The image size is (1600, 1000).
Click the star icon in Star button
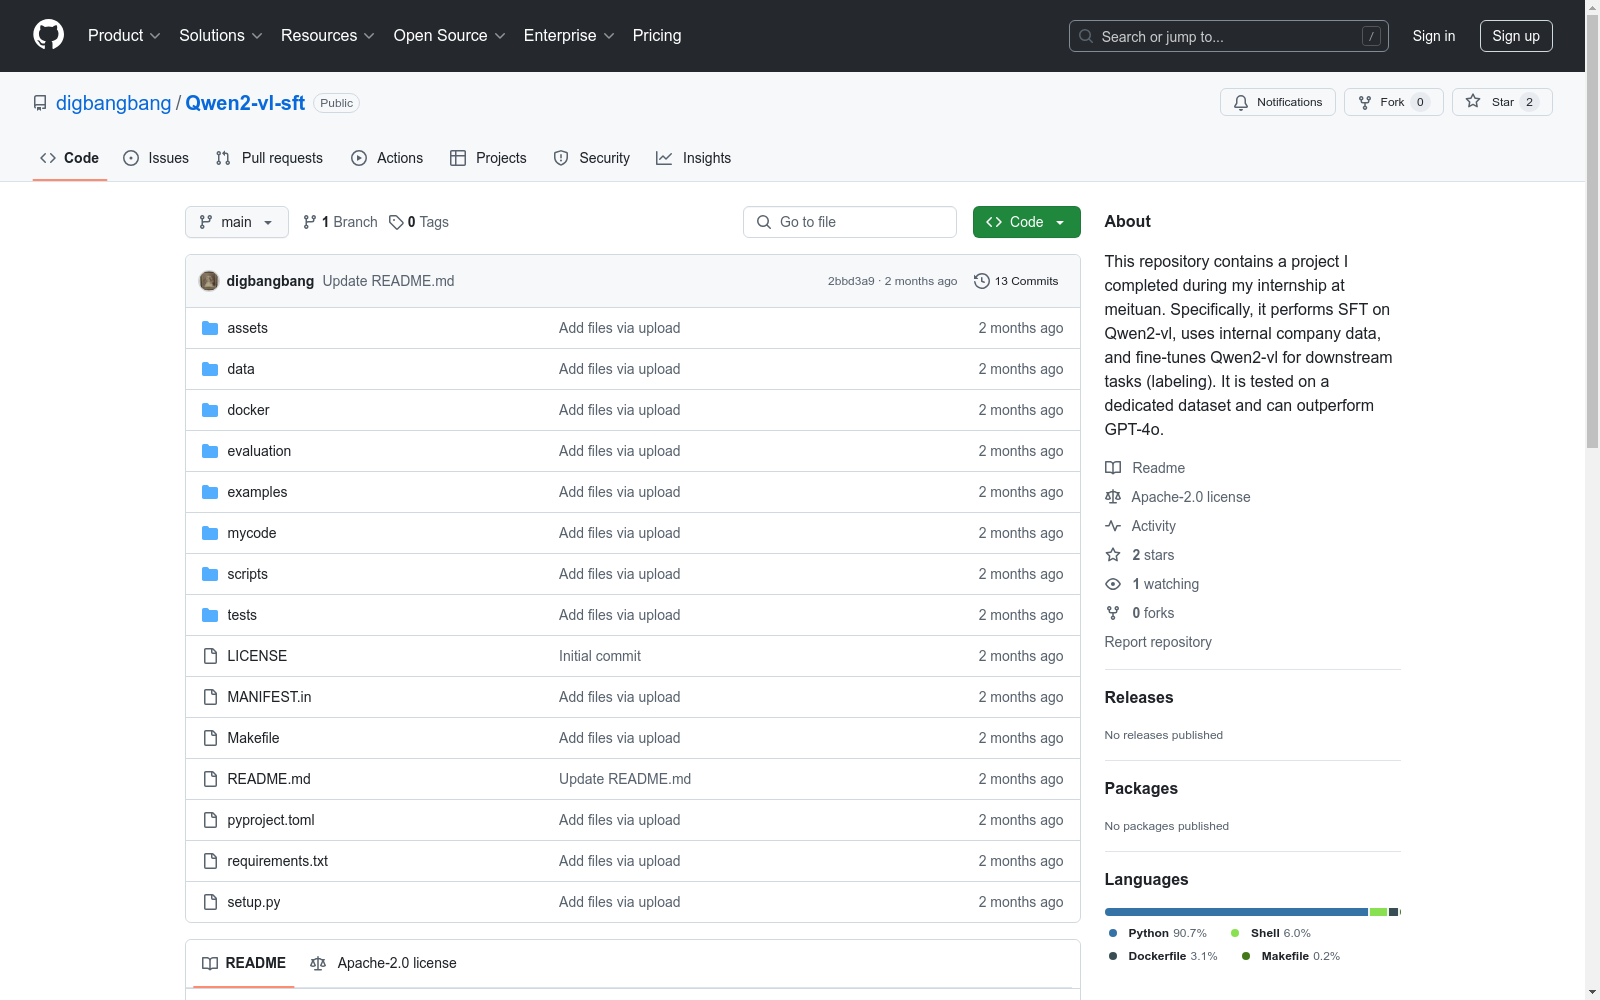[1473, 101]
